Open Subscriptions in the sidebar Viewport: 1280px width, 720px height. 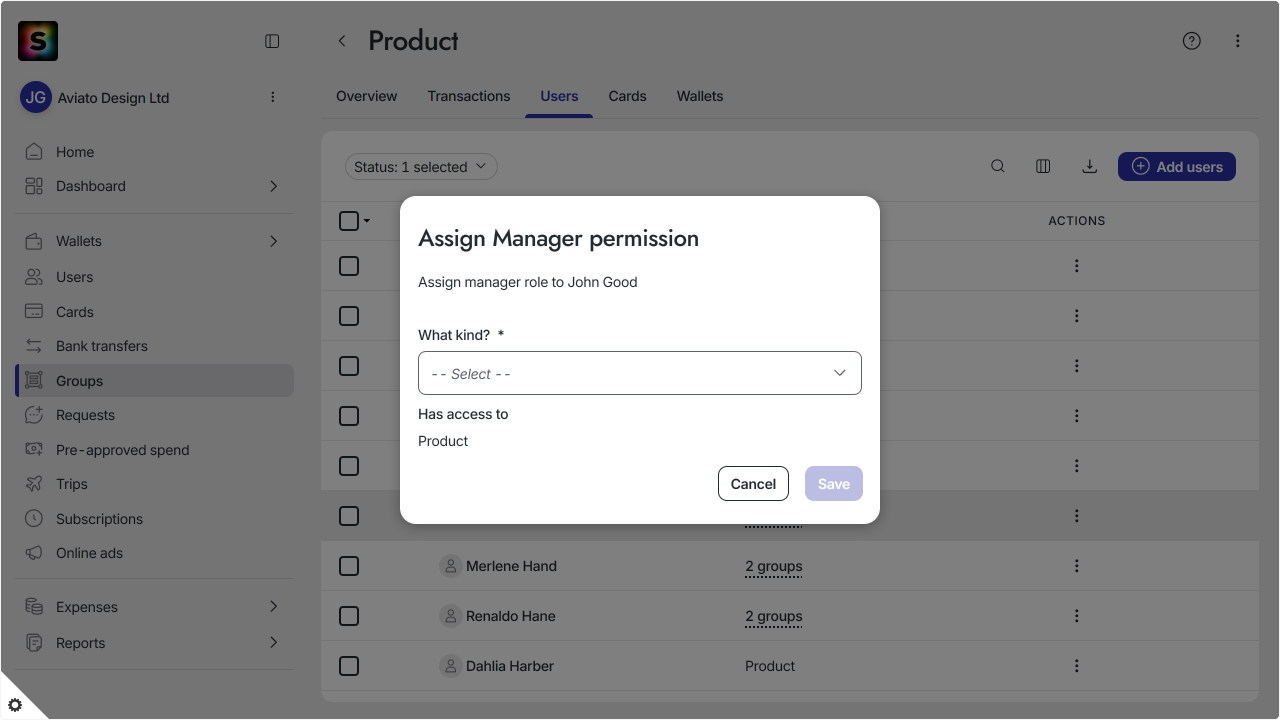pyautogui.click(x=155, y=519)
